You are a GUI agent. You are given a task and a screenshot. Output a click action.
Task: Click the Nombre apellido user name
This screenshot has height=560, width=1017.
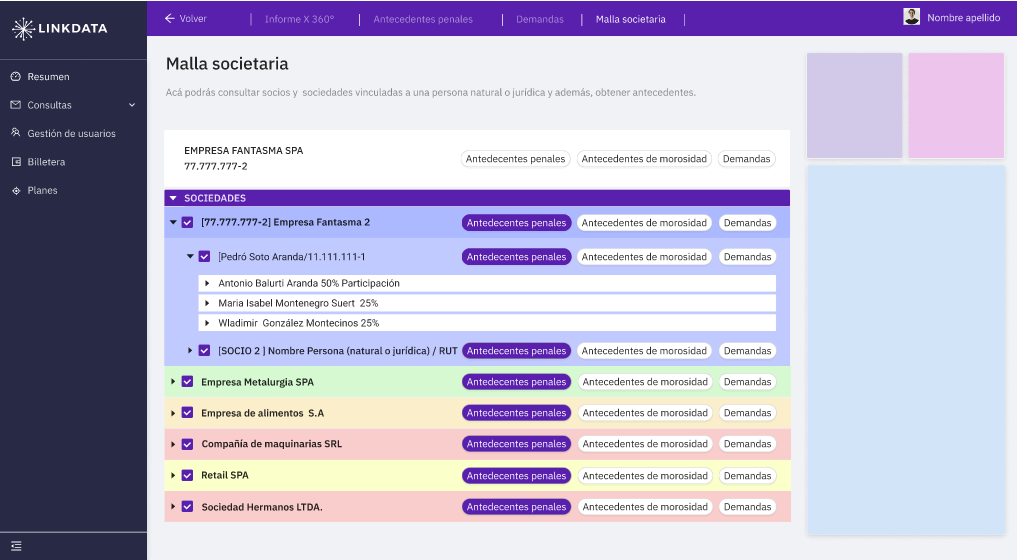click(963, 18)
